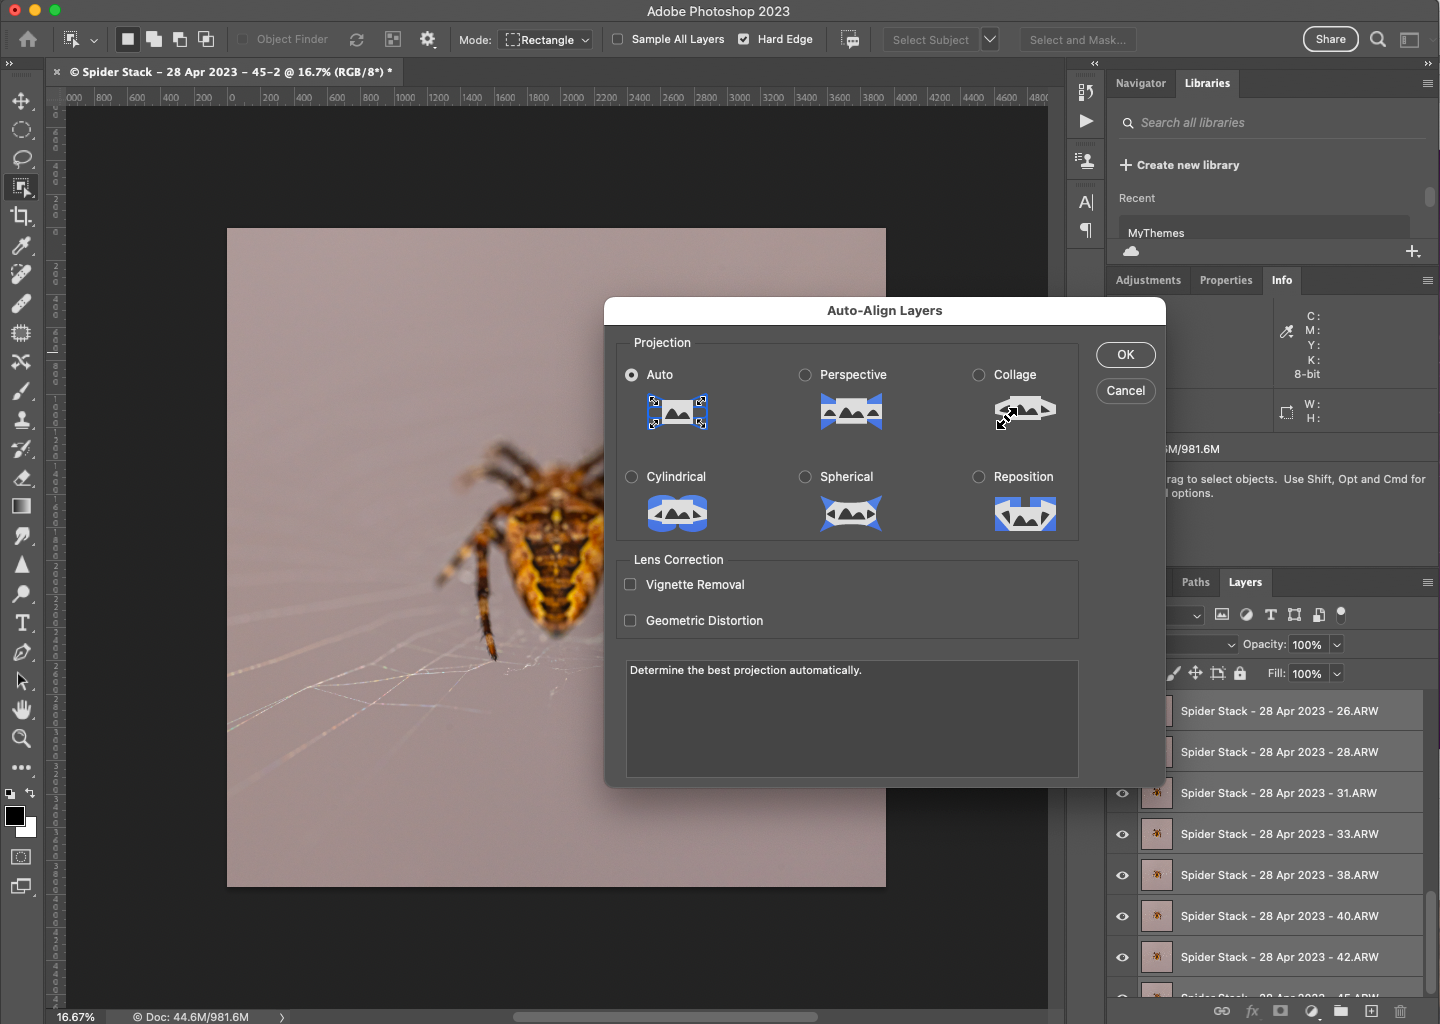Select the Auto projection radio button
The width and height of the screenshot is (1440, 1024).
(631, 375)
